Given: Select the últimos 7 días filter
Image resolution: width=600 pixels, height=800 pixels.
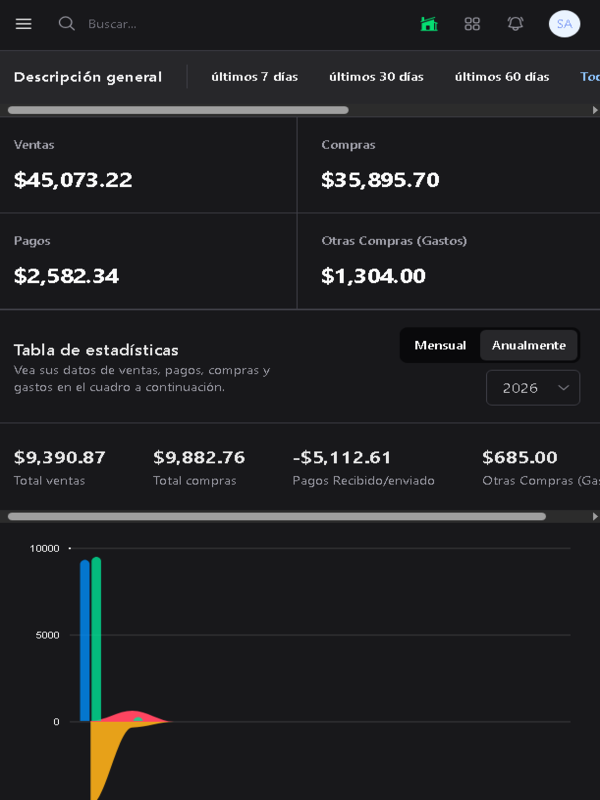Looking at the screenshot, I should [254, 77].
